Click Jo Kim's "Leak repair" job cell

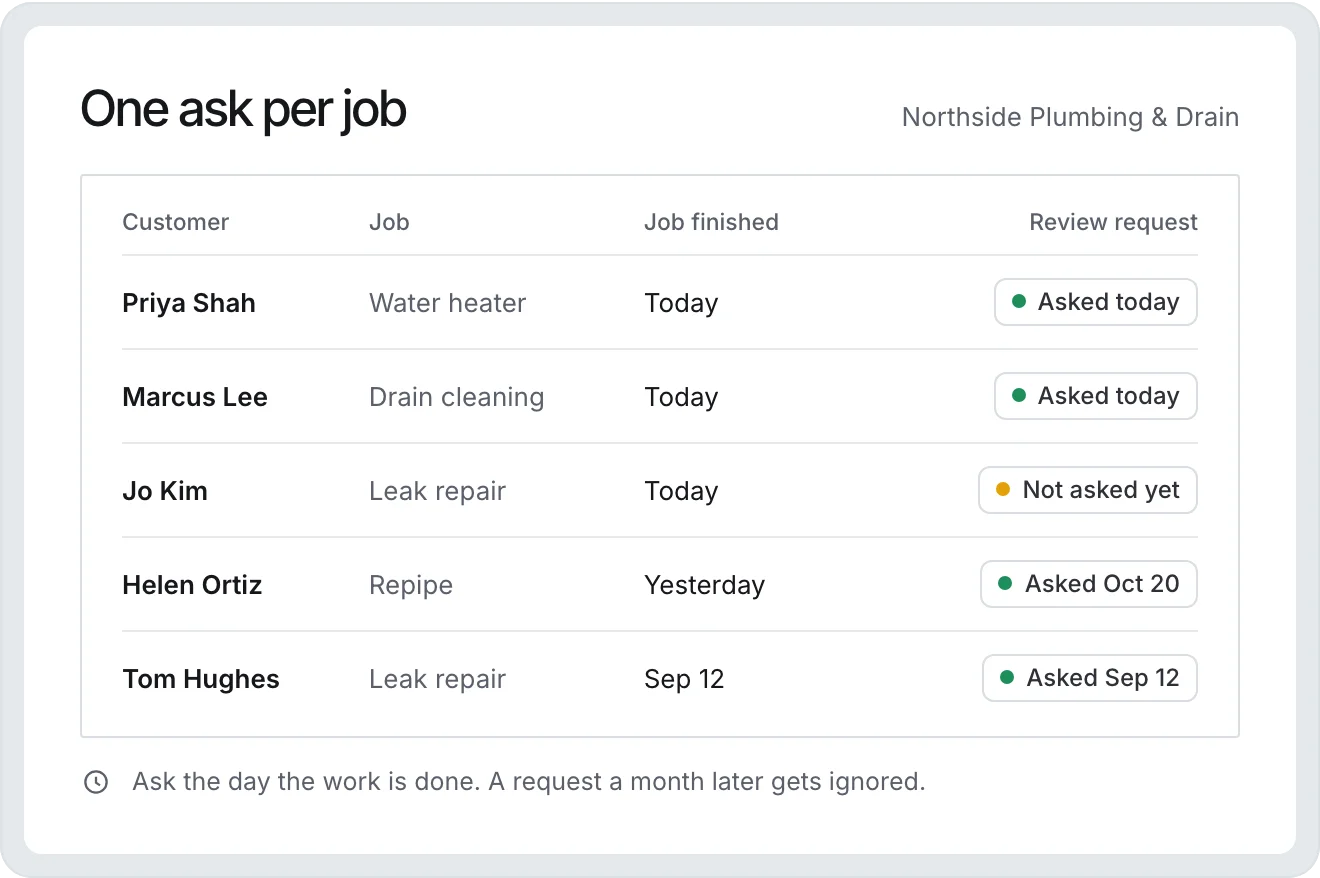click(x=437, y=491)
